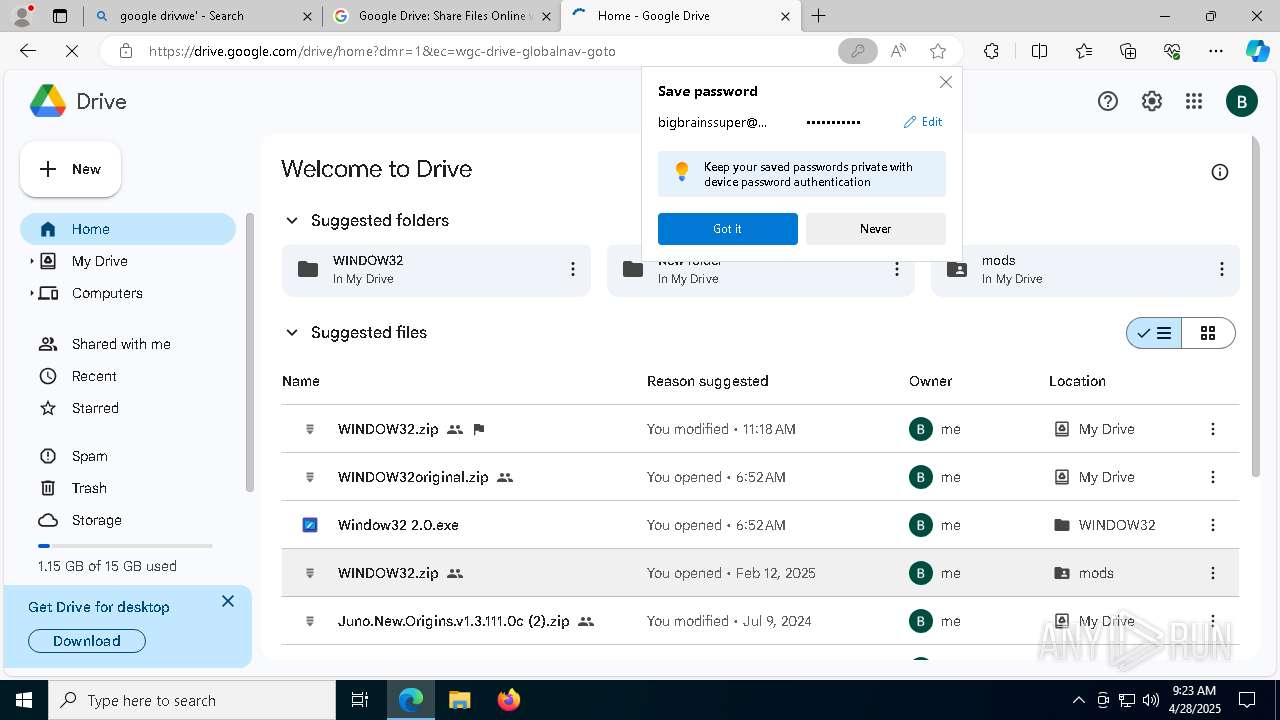Open Edge Copilot sidebar icon
The width and height of the screenshot is (1280, 720).
(x=1257, y=51)
